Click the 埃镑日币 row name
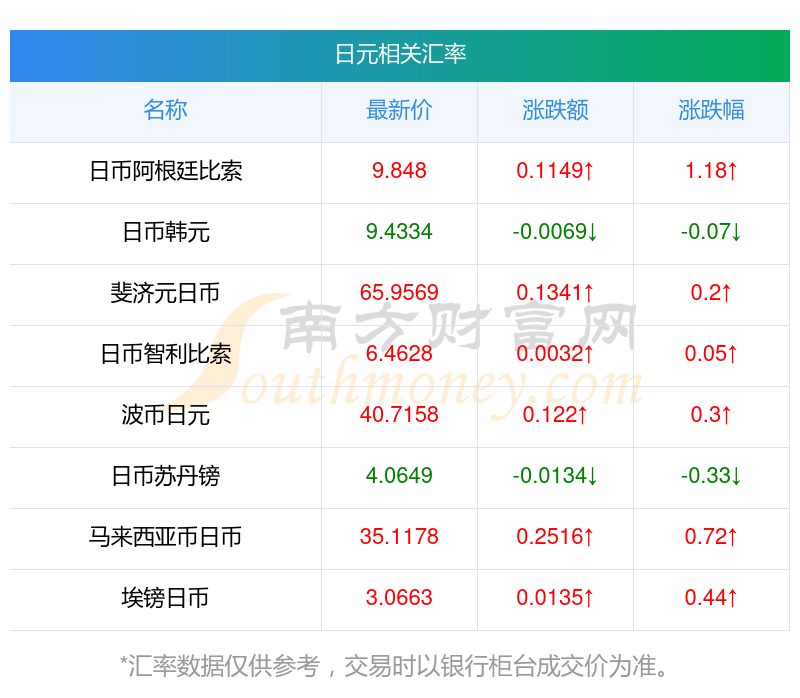The image size is (800, 698). click(x=165, y=598)
